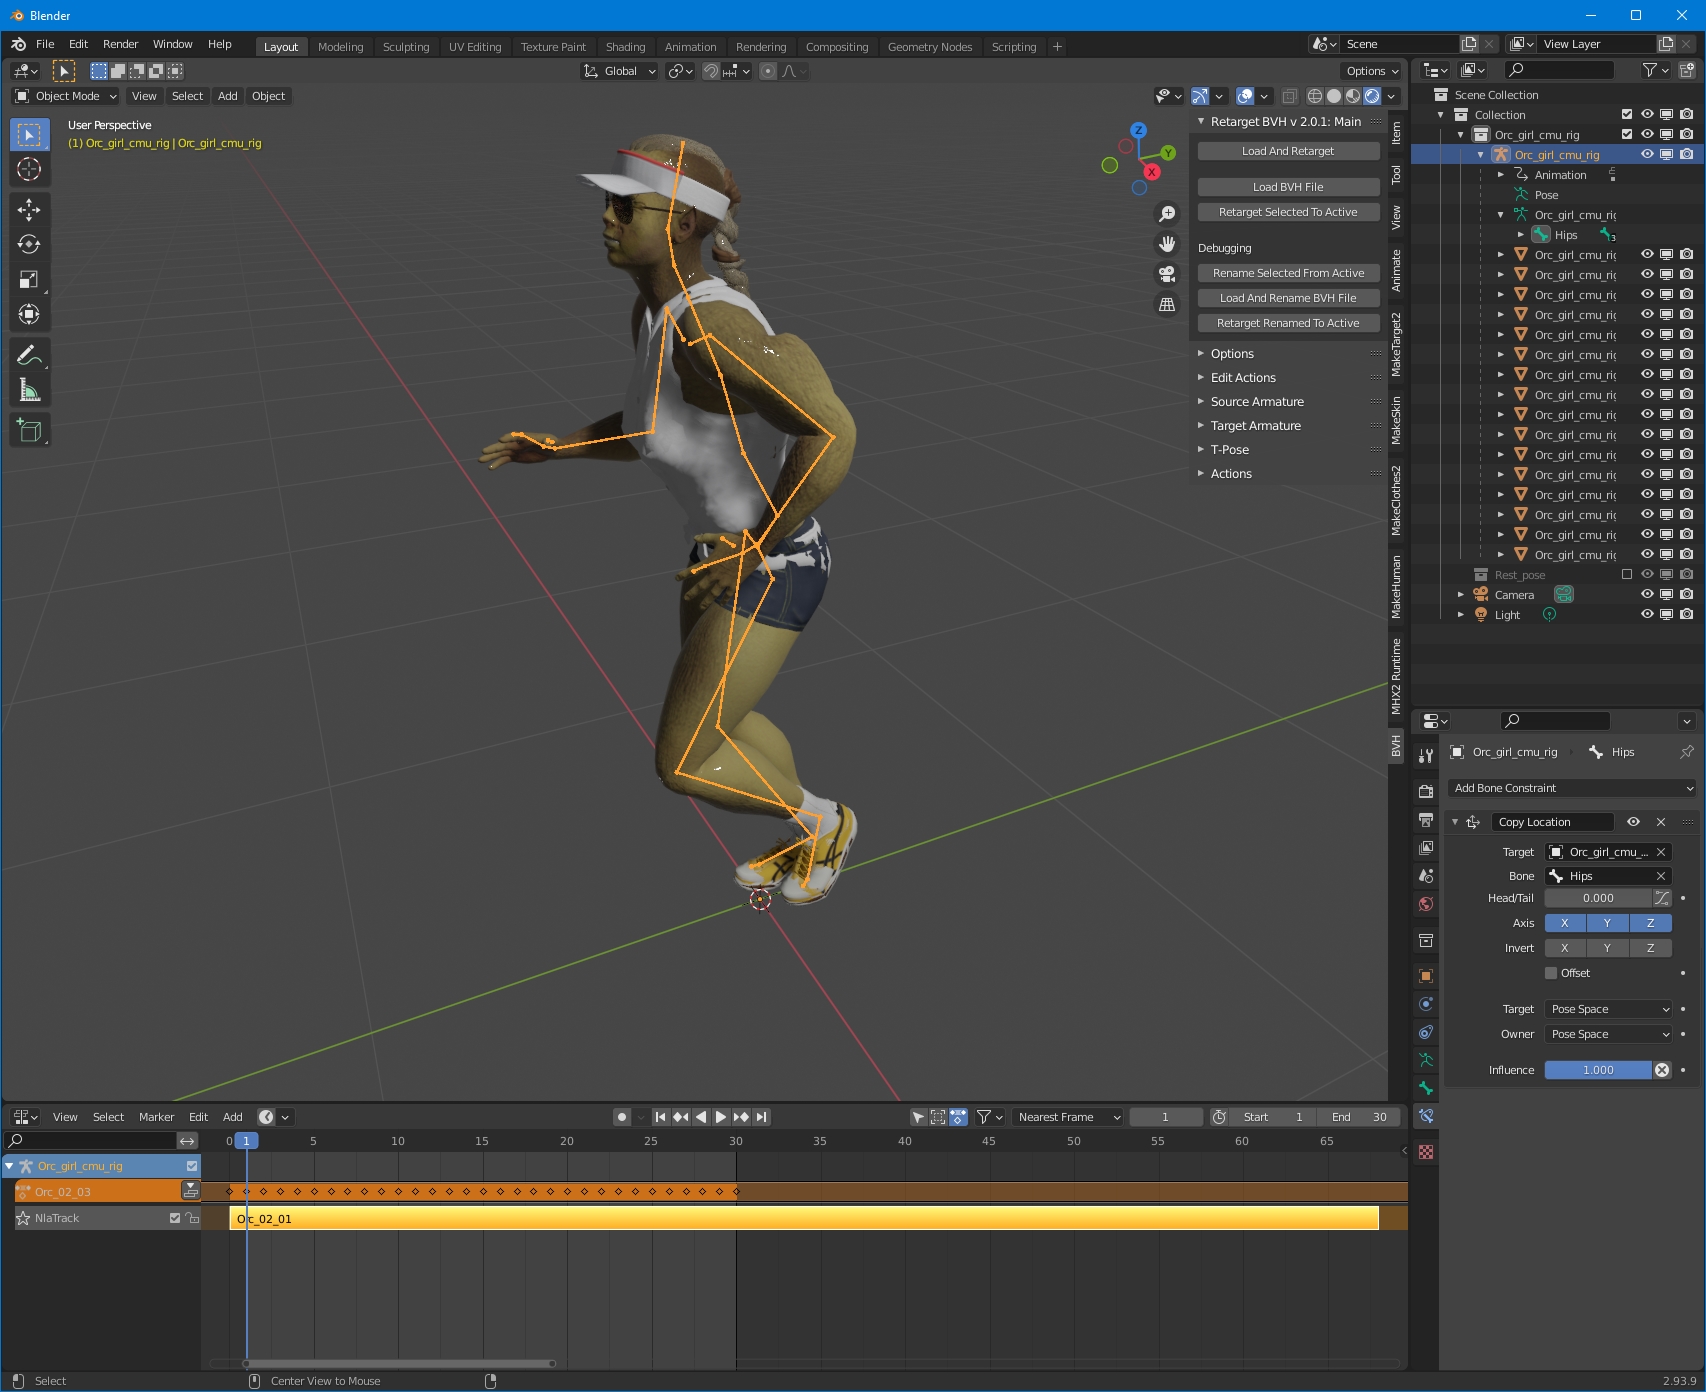
Task: Open the Render properties tab
Action: (1426, 791)
